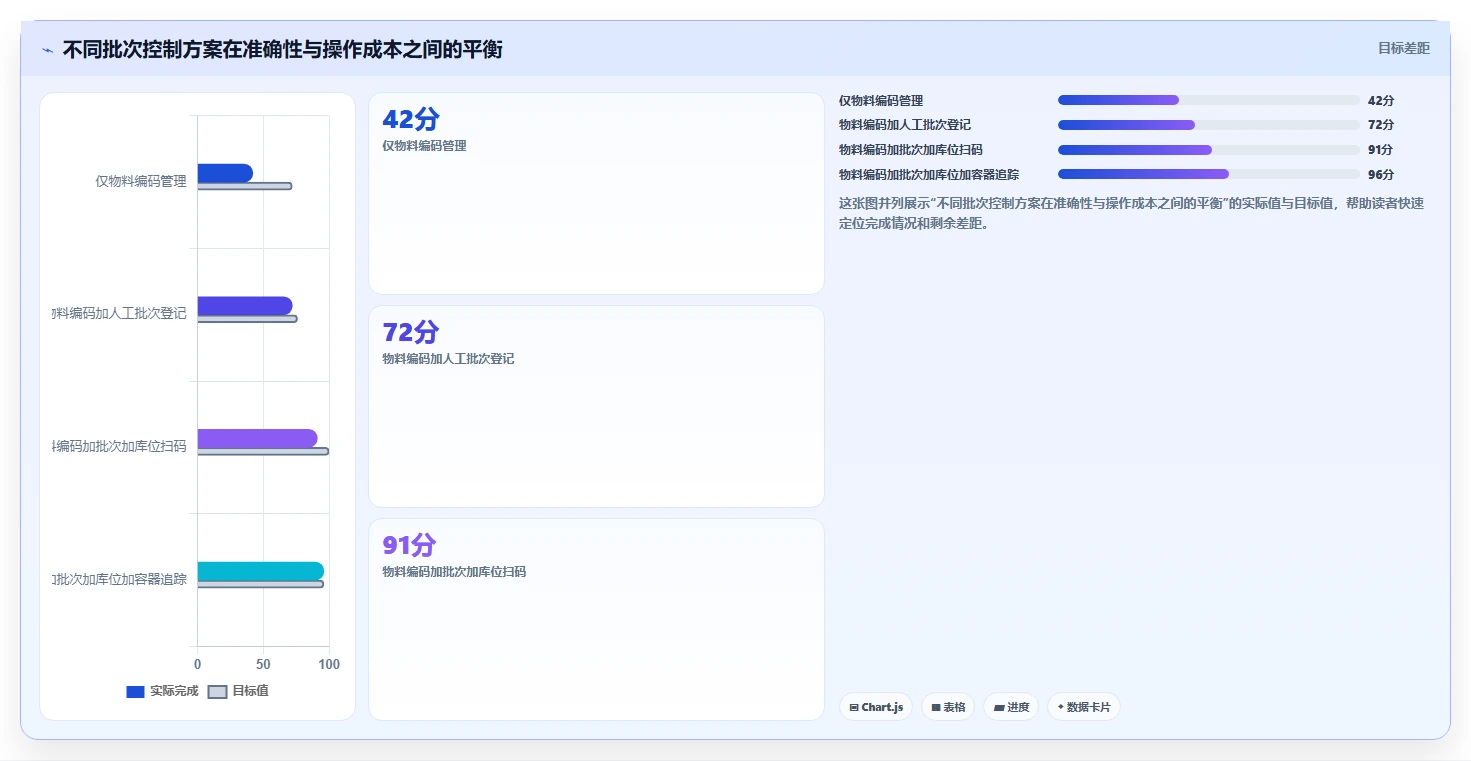Click the 91分 data card value
This screenshot has width=1471, height=761.
click(410, 545)
